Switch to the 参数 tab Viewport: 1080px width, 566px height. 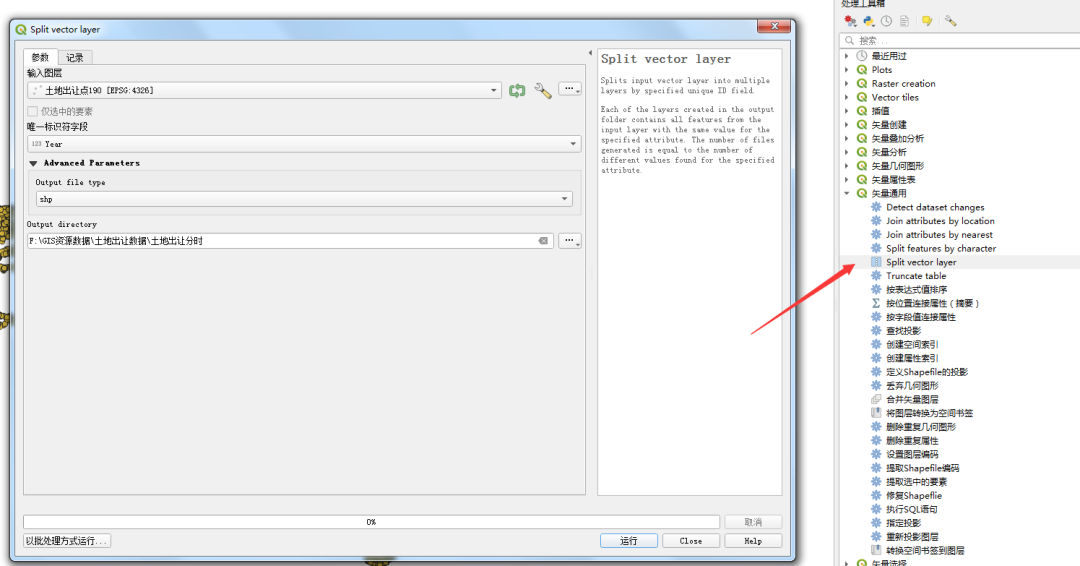[41, 57]
